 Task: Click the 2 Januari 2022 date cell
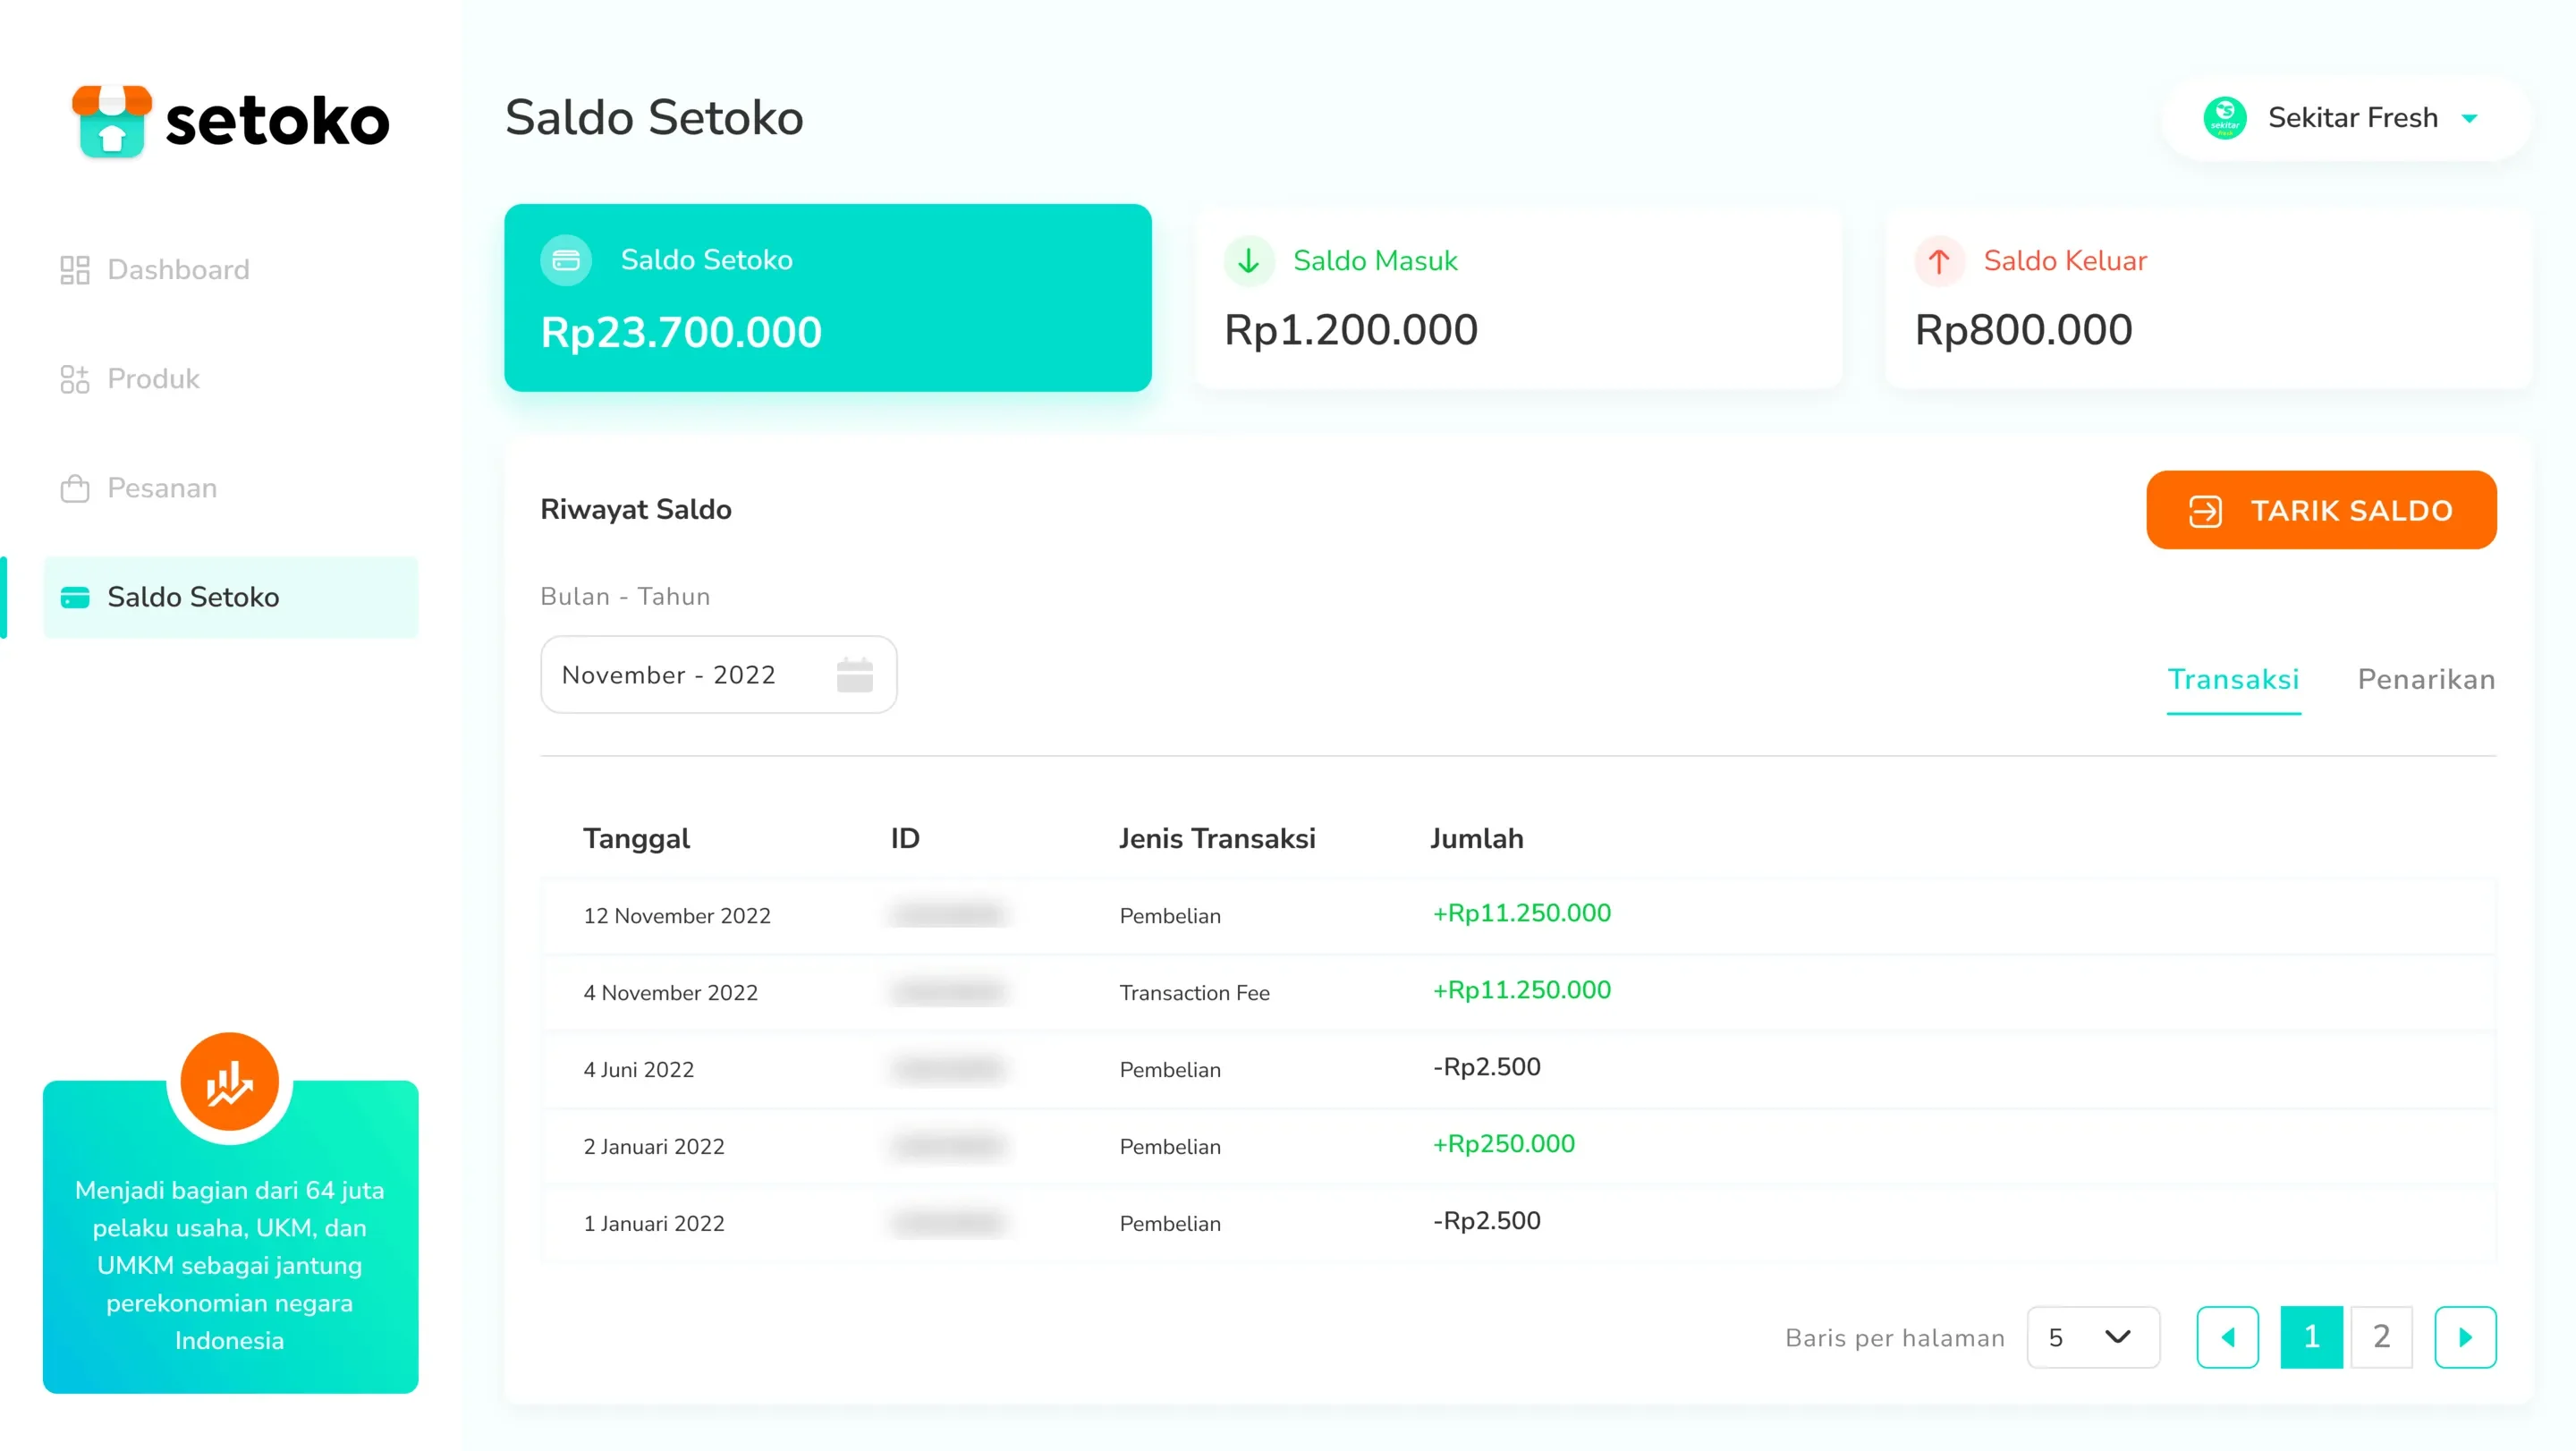pyautogui.click(x=654, y=1147)
